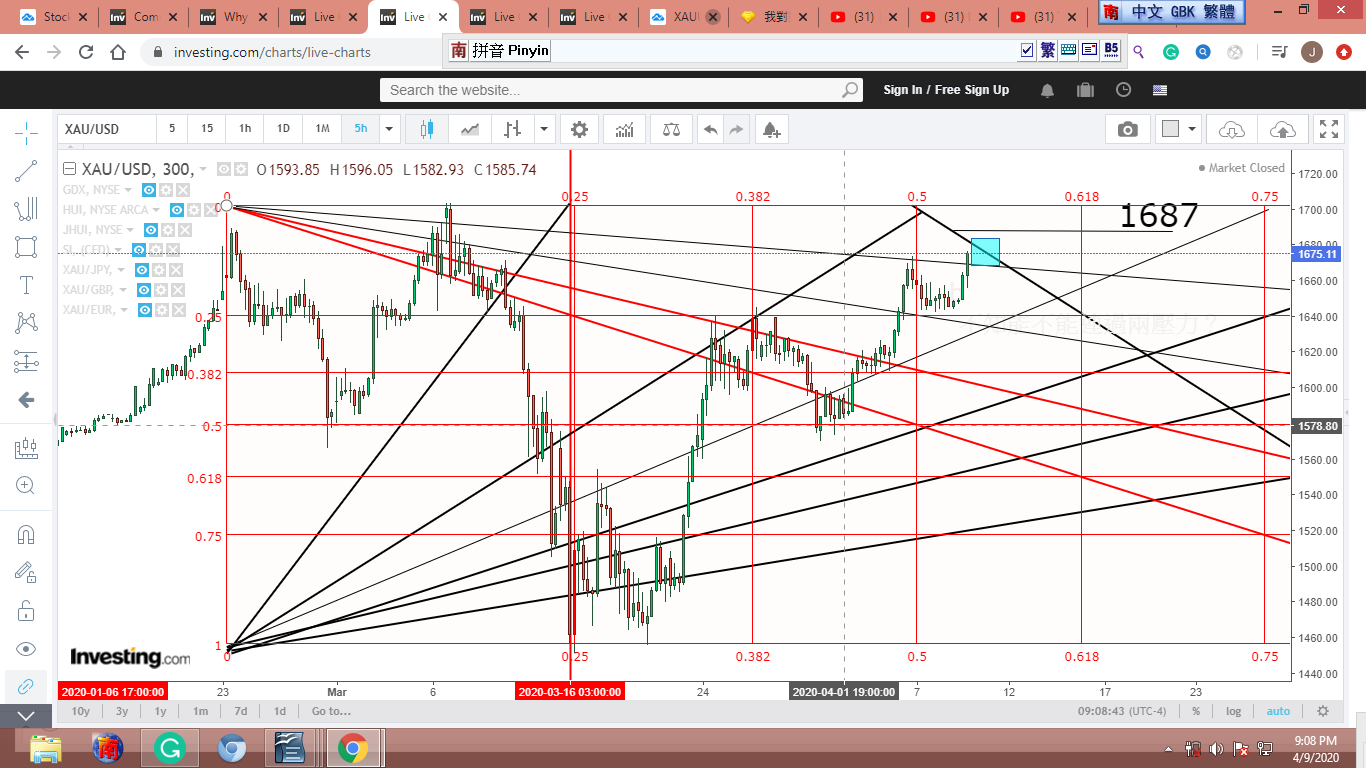This screenshot has height=768, width=1366.
Task: Select the crosshair cursor tool
Action: 26,132
